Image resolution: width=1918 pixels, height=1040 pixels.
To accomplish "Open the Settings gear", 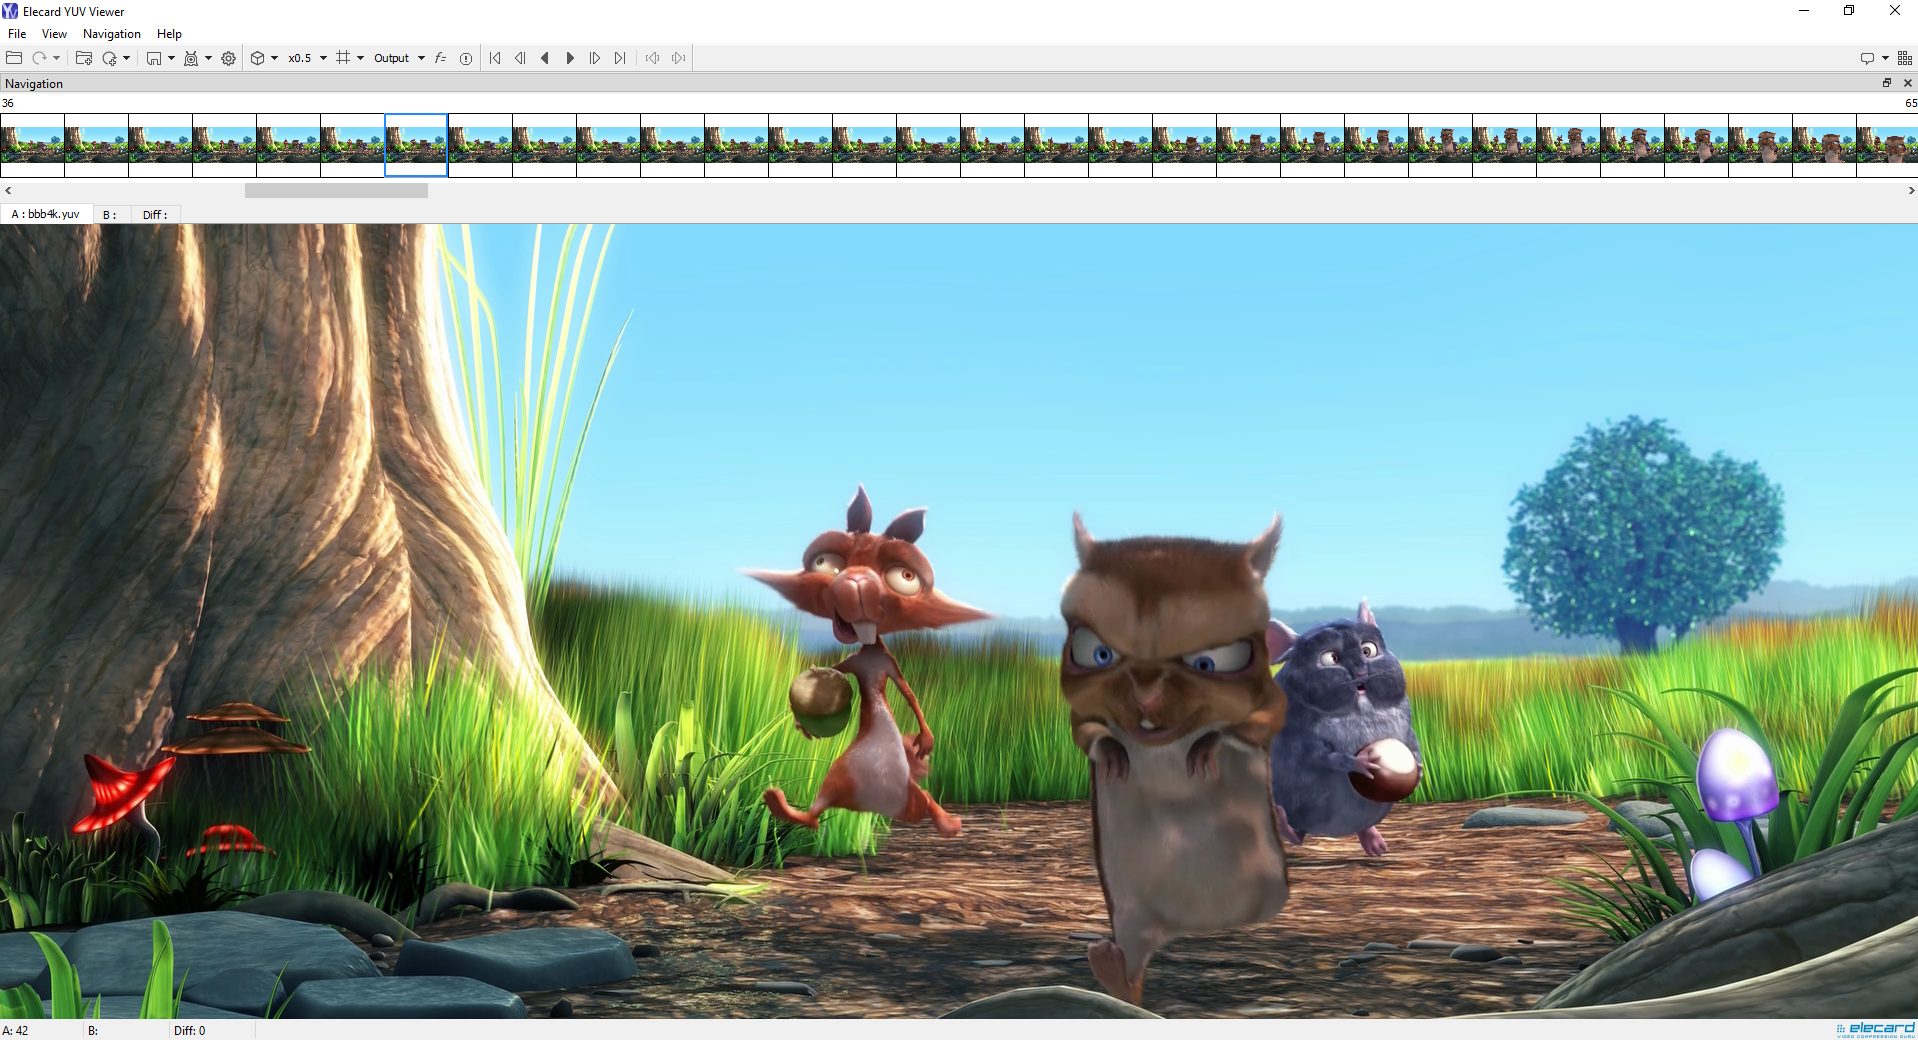I will pyautogui.click(x=228, y=57).
